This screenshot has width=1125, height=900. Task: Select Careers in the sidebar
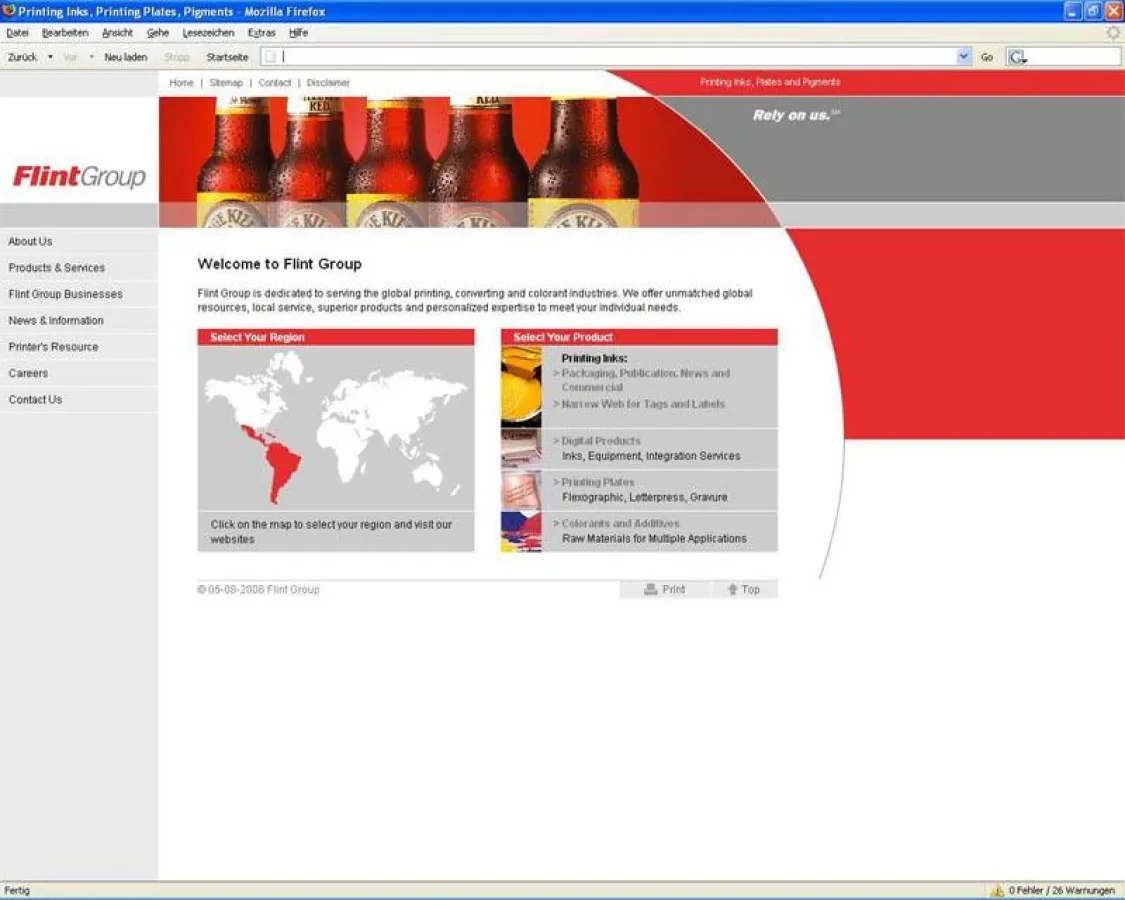point(27,373)
